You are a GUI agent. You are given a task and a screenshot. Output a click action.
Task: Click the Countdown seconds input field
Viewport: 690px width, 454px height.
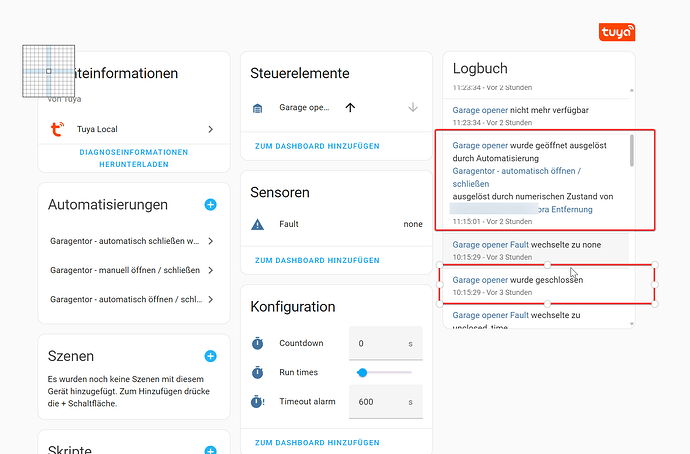point(377,343)
